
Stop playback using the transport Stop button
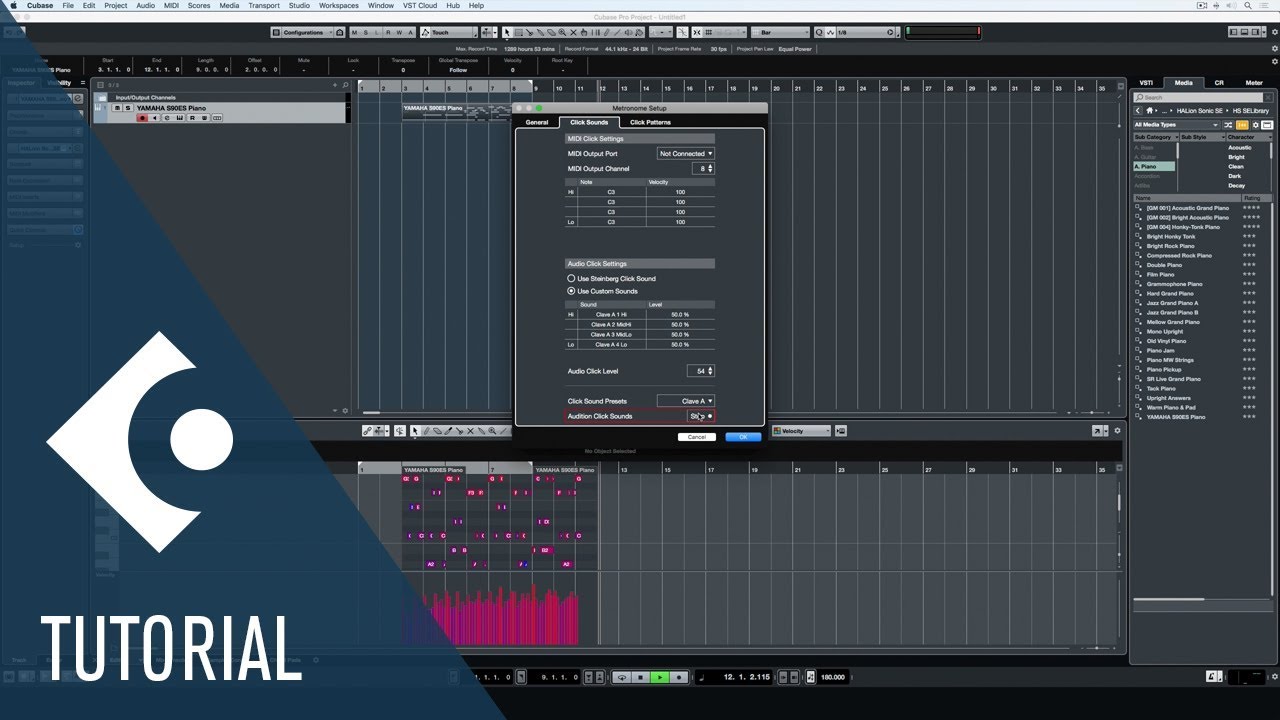[x=641, y=677]
